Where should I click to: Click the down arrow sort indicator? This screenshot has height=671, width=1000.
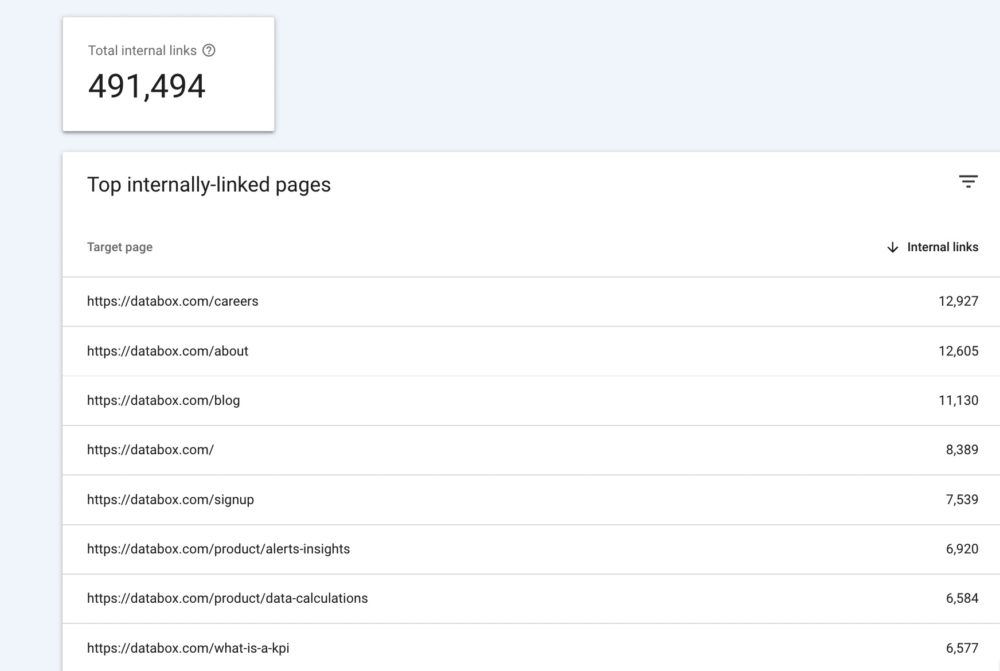coord(892,247)
